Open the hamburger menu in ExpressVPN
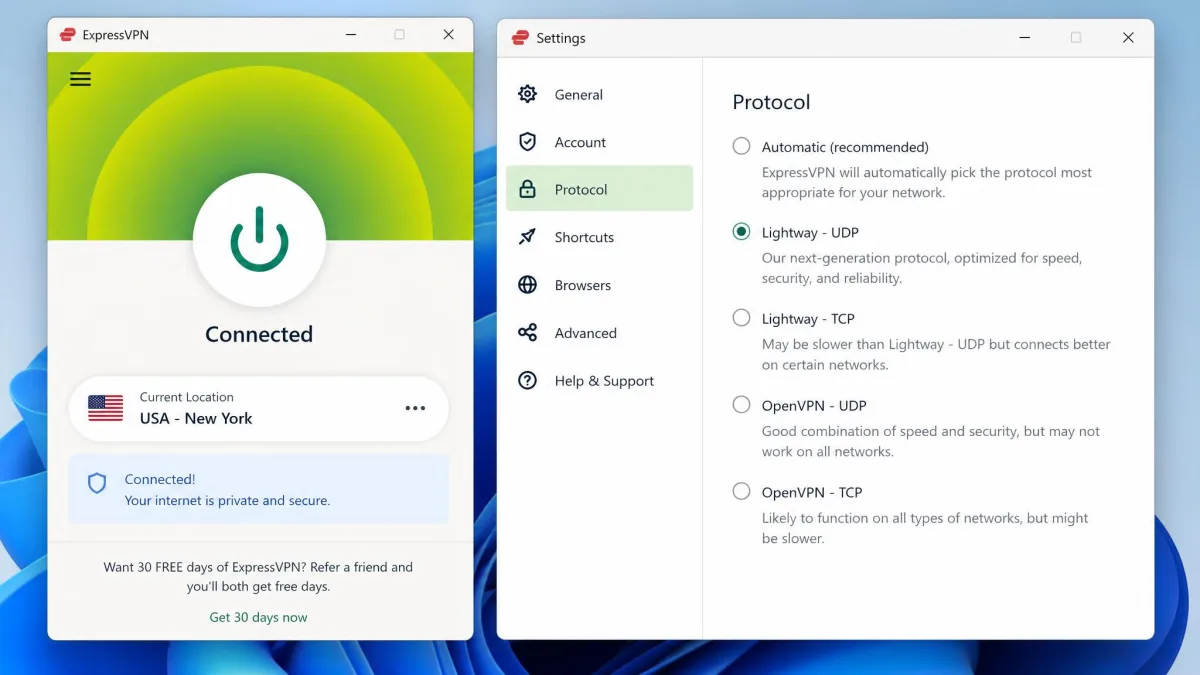1200x675 pixels. point(80,79)
